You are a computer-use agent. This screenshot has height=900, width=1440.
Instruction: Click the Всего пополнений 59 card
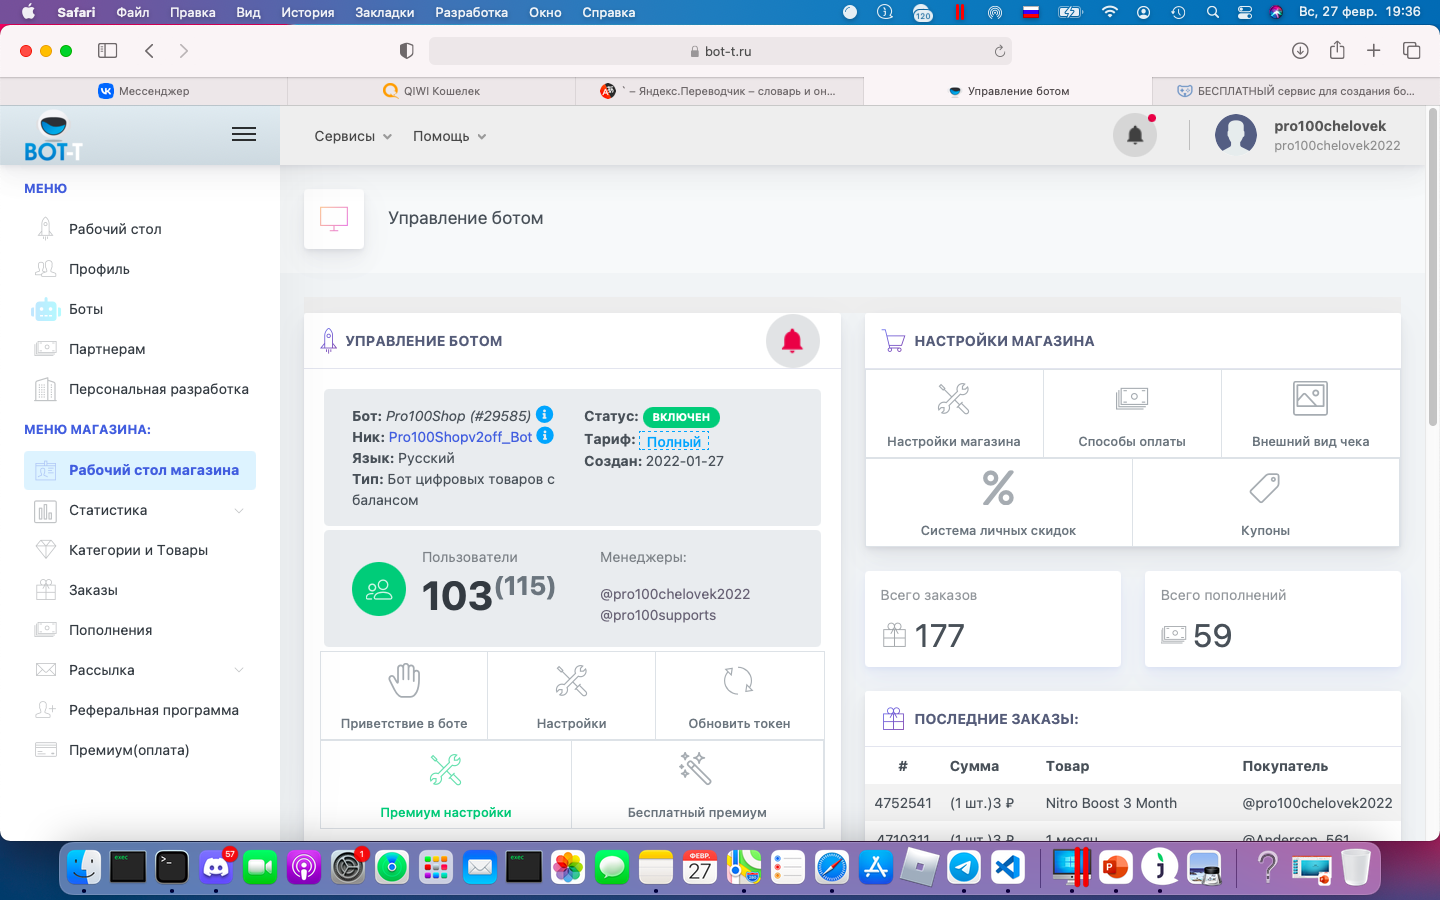coord(1273,619)
